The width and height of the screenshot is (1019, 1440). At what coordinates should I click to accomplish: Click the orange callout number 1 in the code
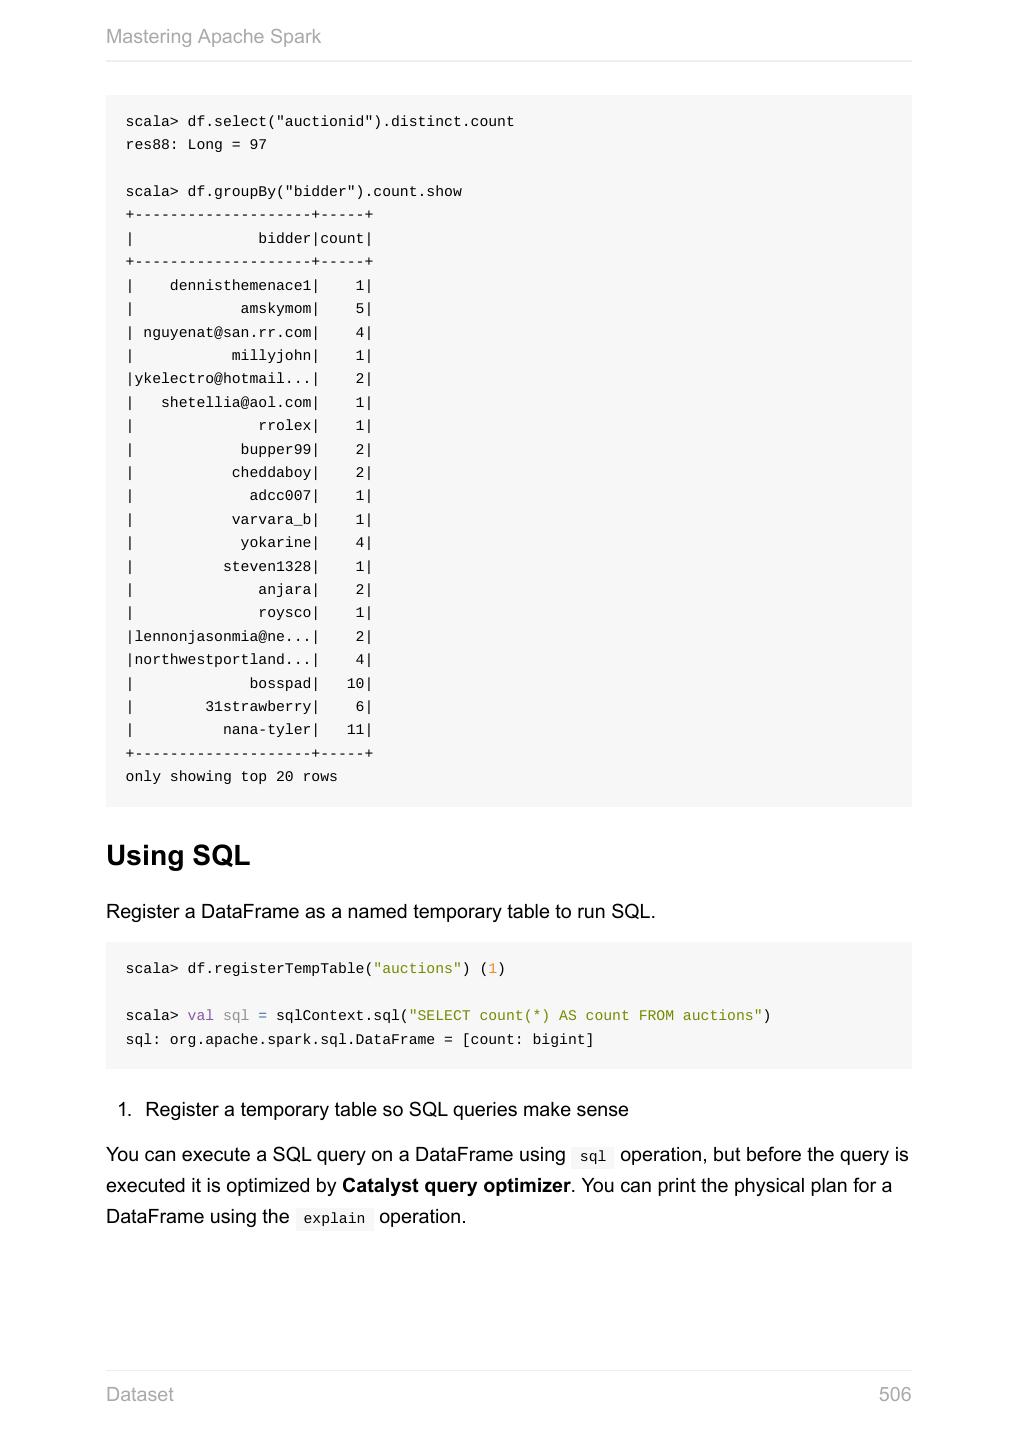(492, 969)
